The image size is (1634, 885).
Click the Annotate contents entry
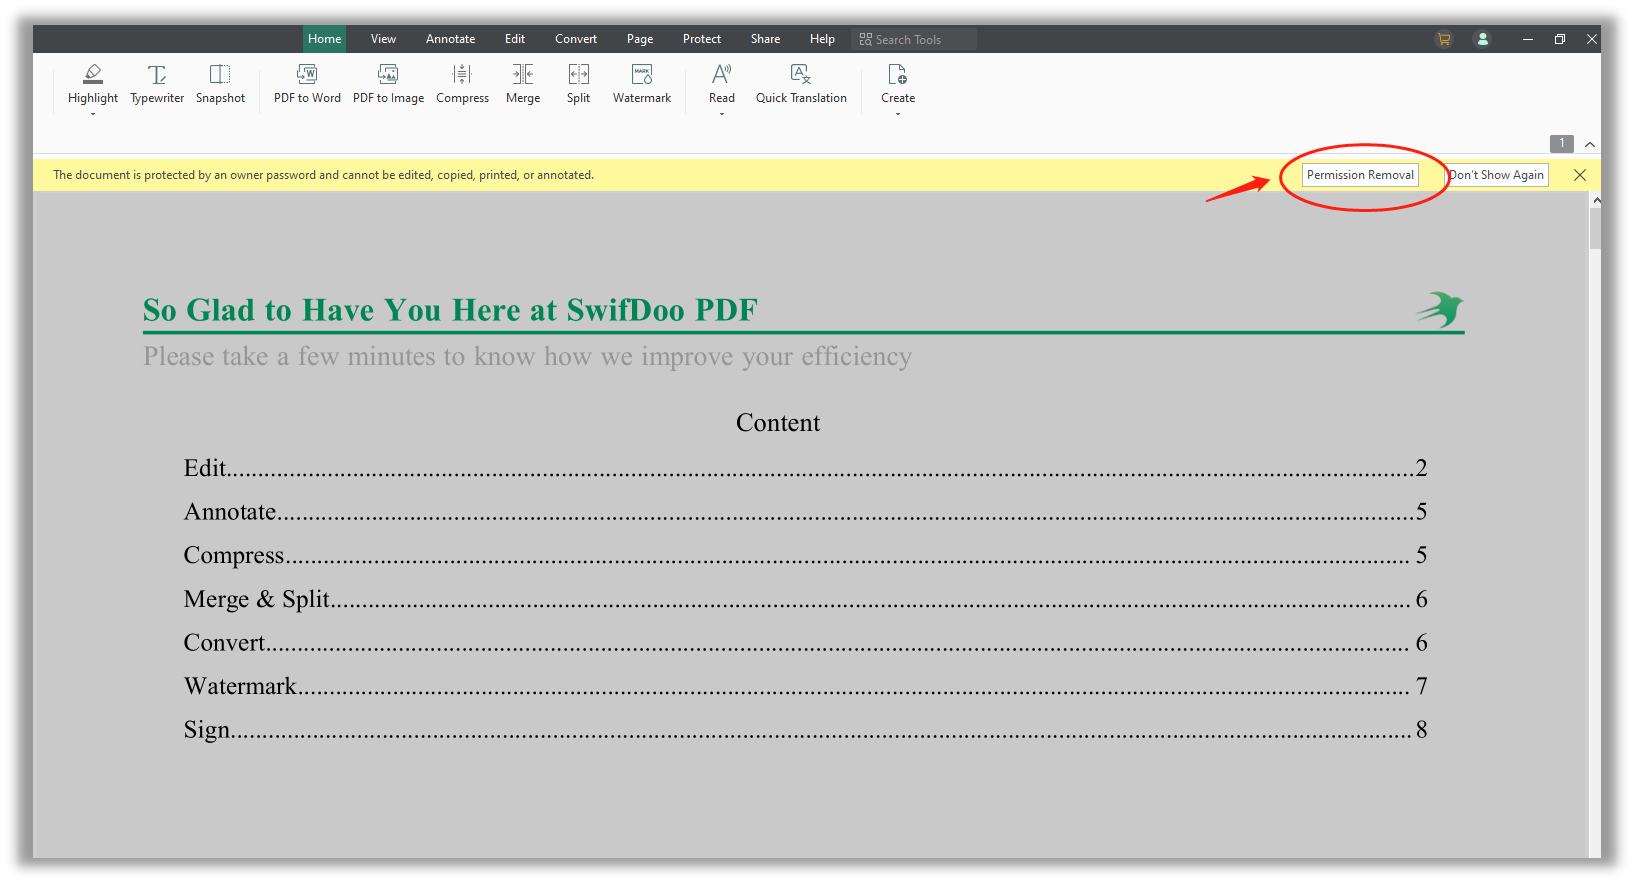point(805,512)
